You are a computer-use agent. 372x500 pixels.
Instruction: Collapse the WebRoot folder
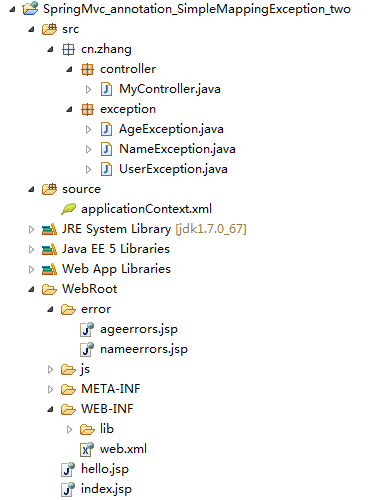pyautogui.click(x=31, y=290)
